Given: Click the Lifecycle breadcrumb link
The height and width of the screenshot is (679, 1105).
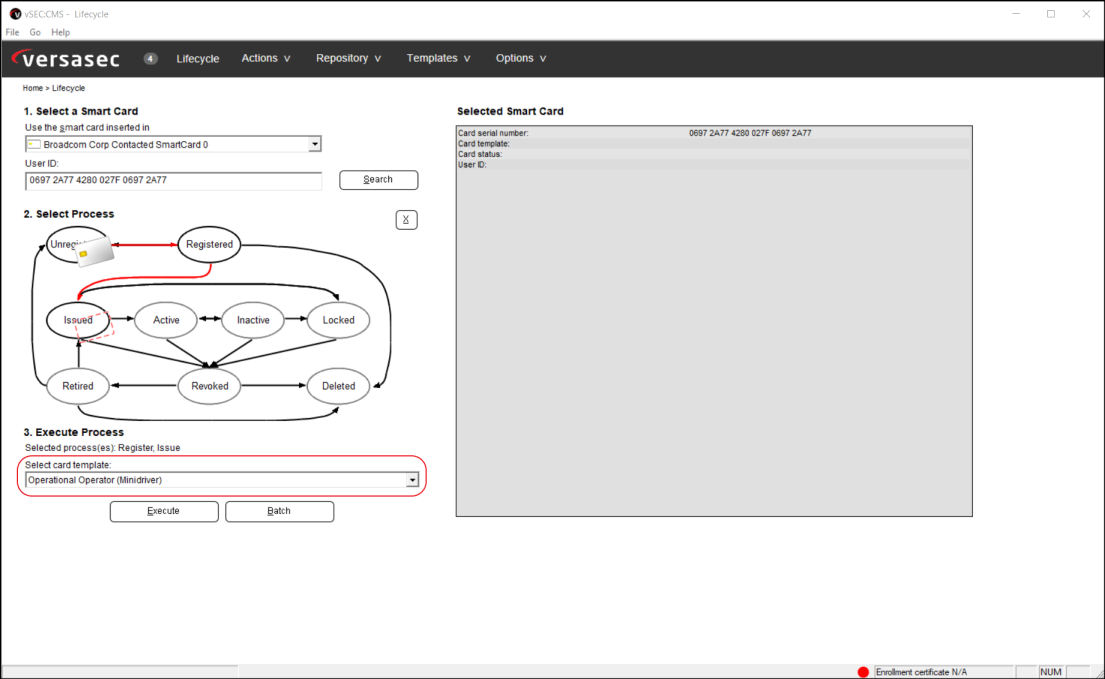Looking at the screenshot, I should 68,88.
